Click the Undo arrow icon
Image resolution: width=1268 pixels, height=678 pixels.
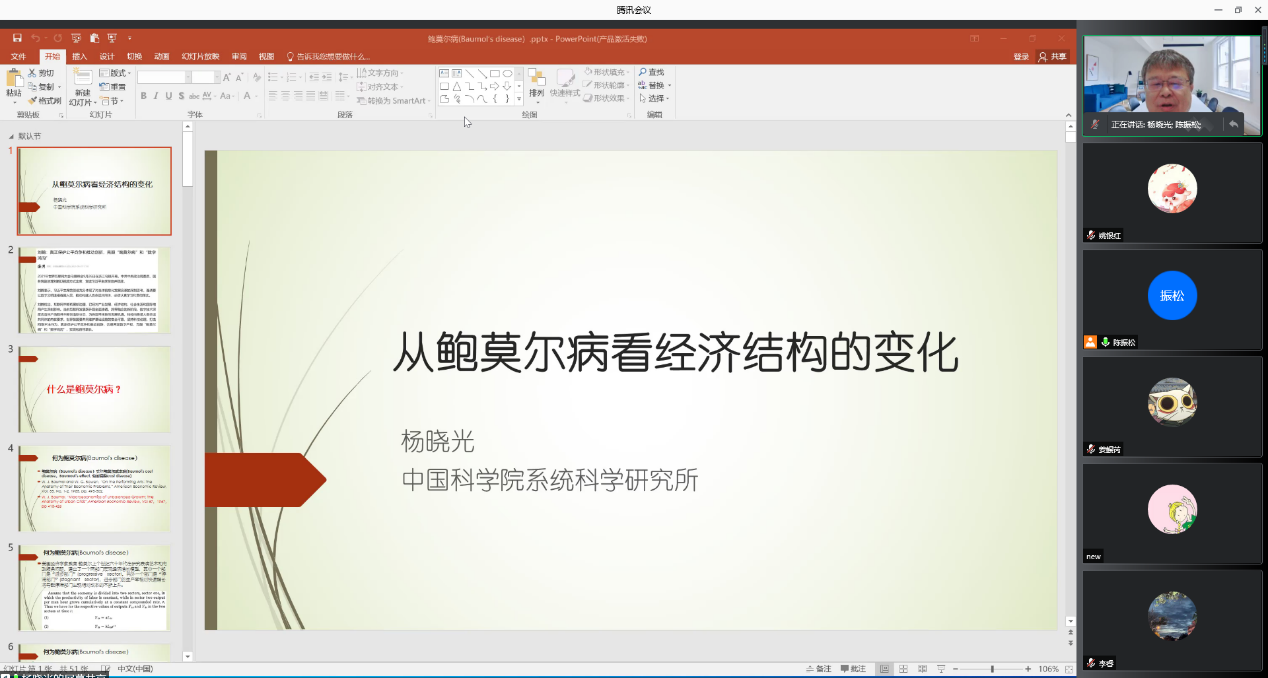click(35, 38)
